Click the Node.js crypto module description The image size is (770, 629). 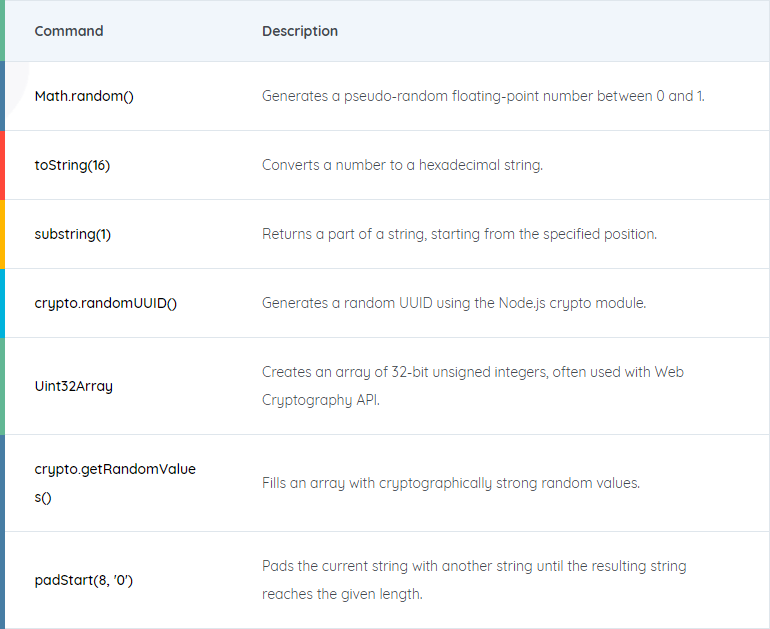point(454,303)
